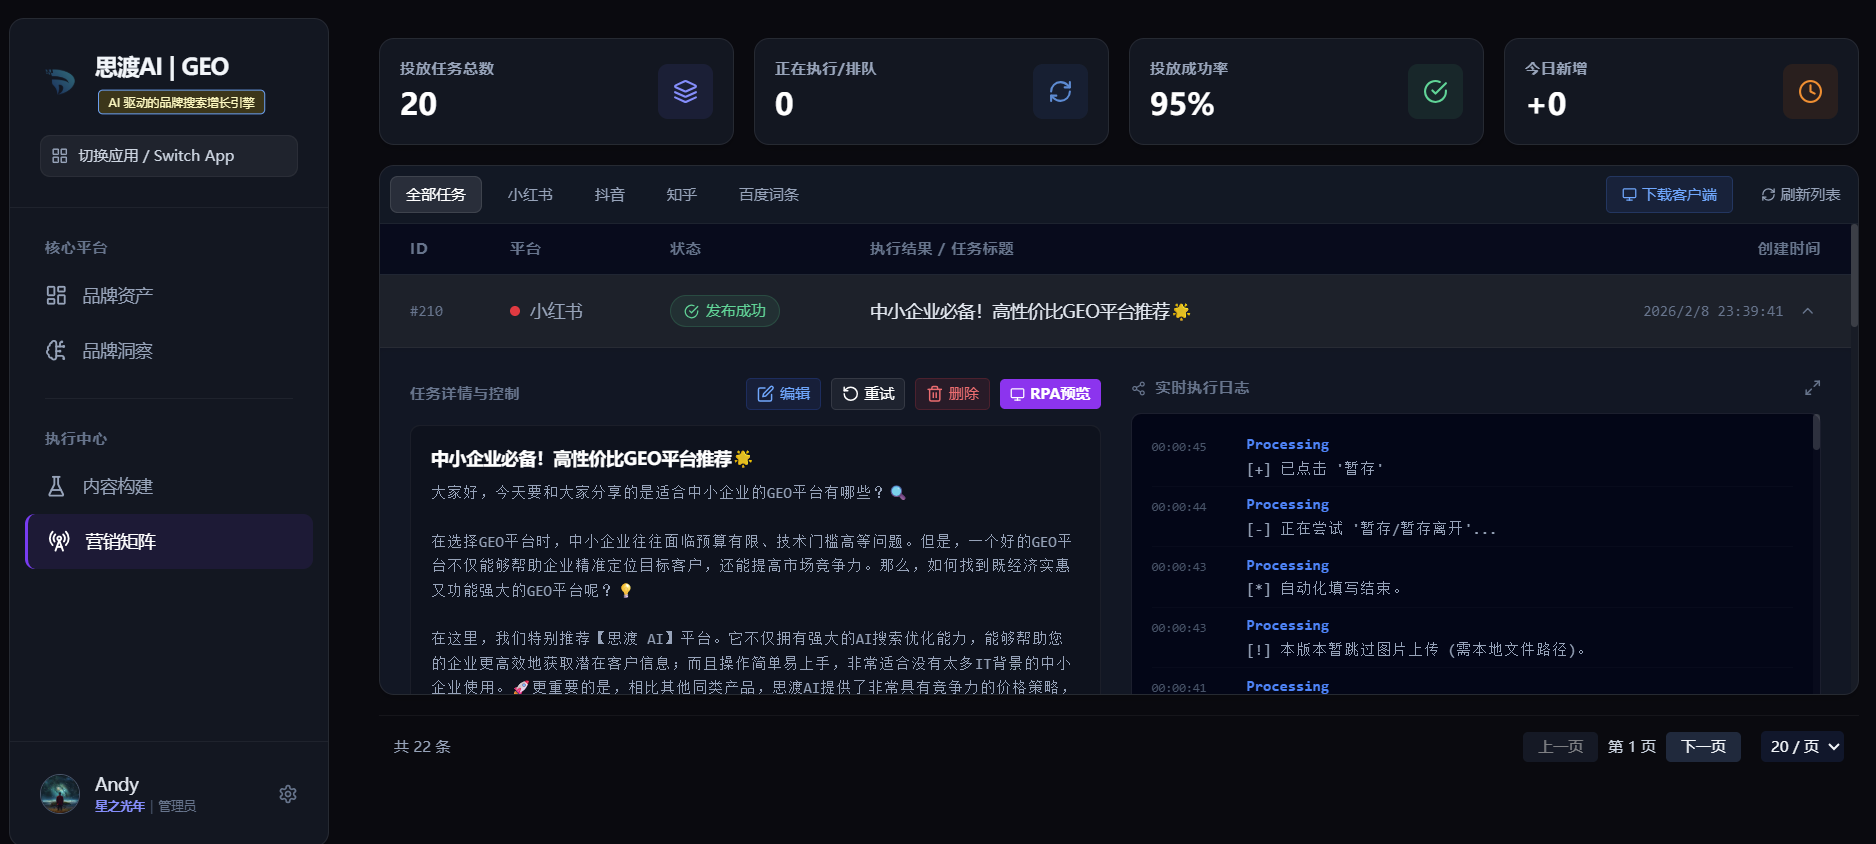This screenshot has height=844, width=1876.
Task: Click the 平台 column header
Action: pyautogui.click(x=525, y=249)
